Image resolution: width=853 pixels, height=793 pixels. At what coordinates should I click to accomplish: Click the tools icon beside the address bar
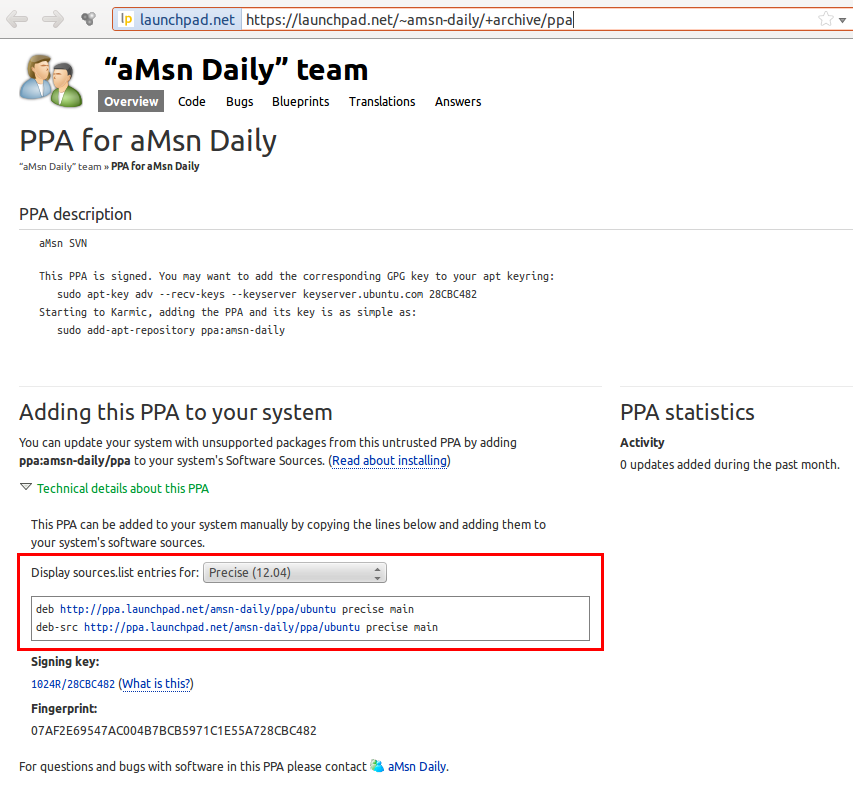(x=88, y=20)
